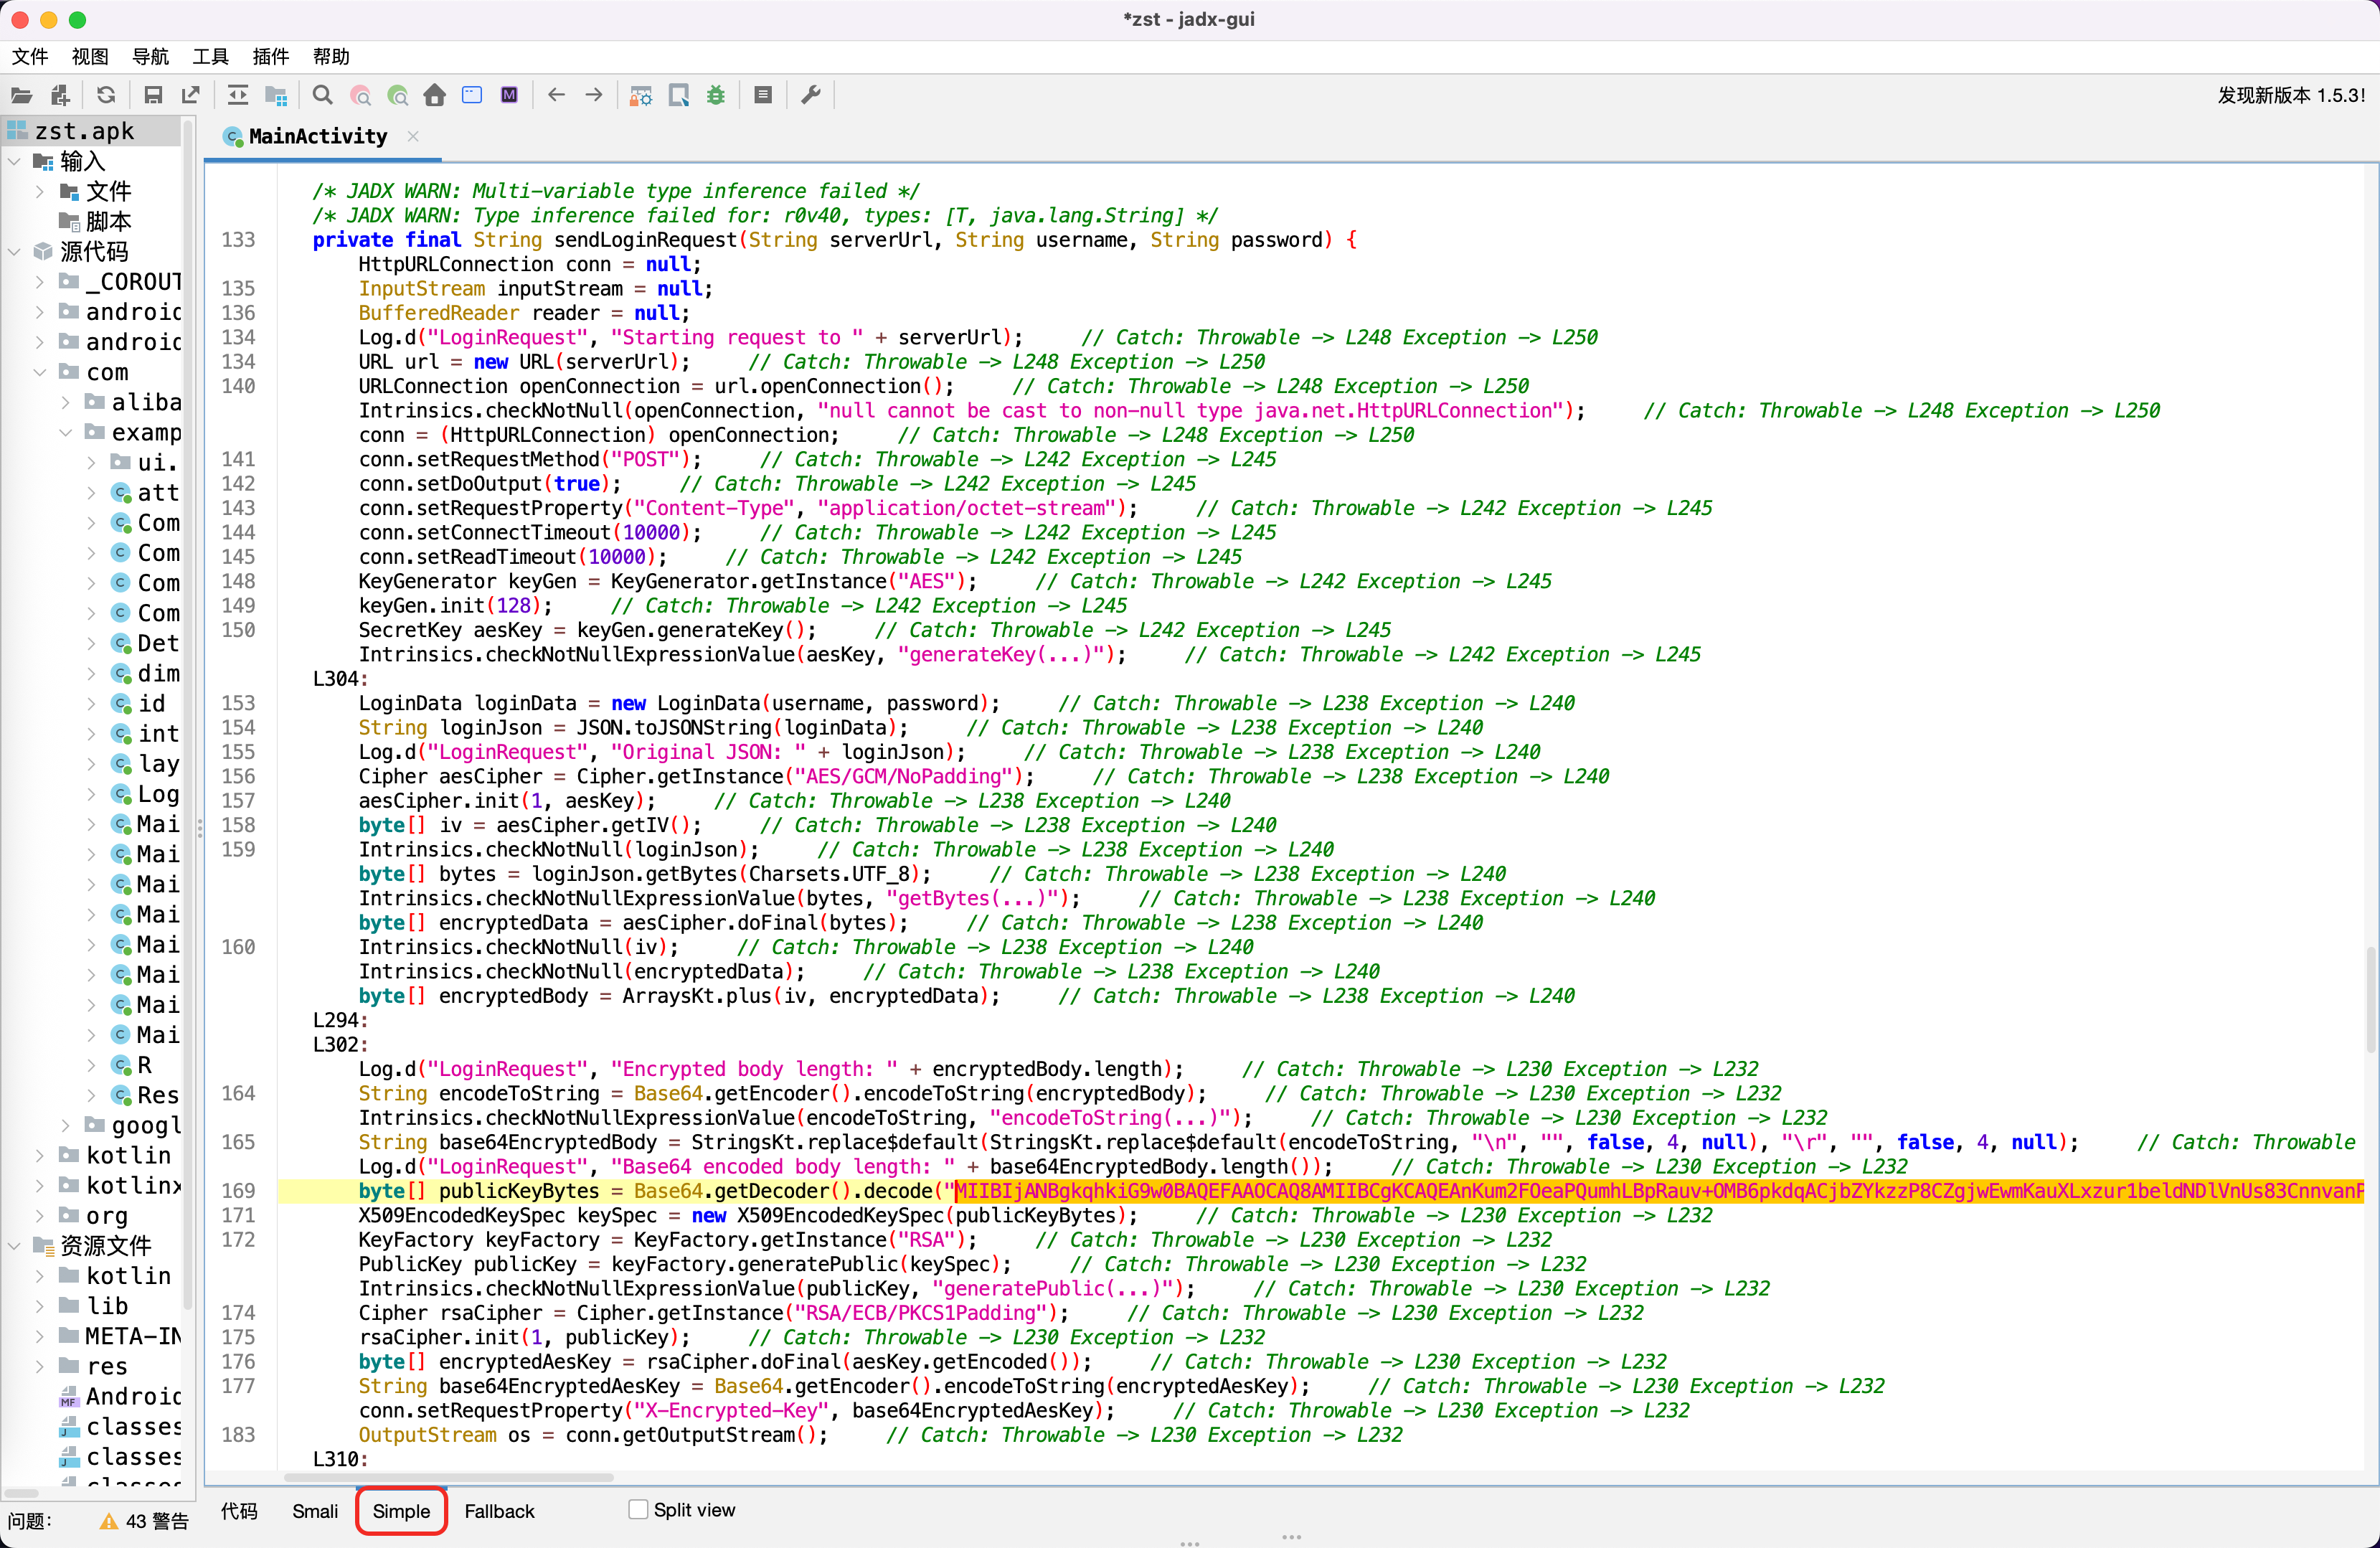
Task: Open text search magnifier tool
Action: (322, 96)
